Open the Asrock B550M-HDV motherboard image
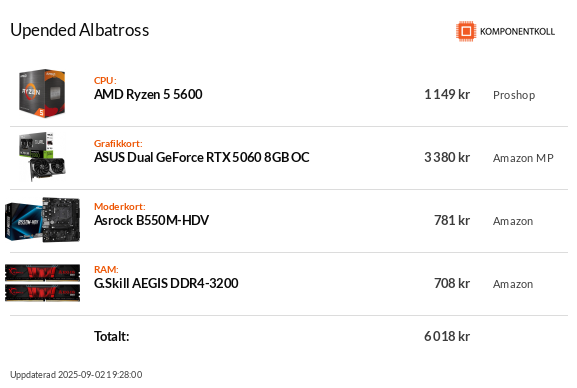This screenshot has width=577, height=388. [42, 220]
